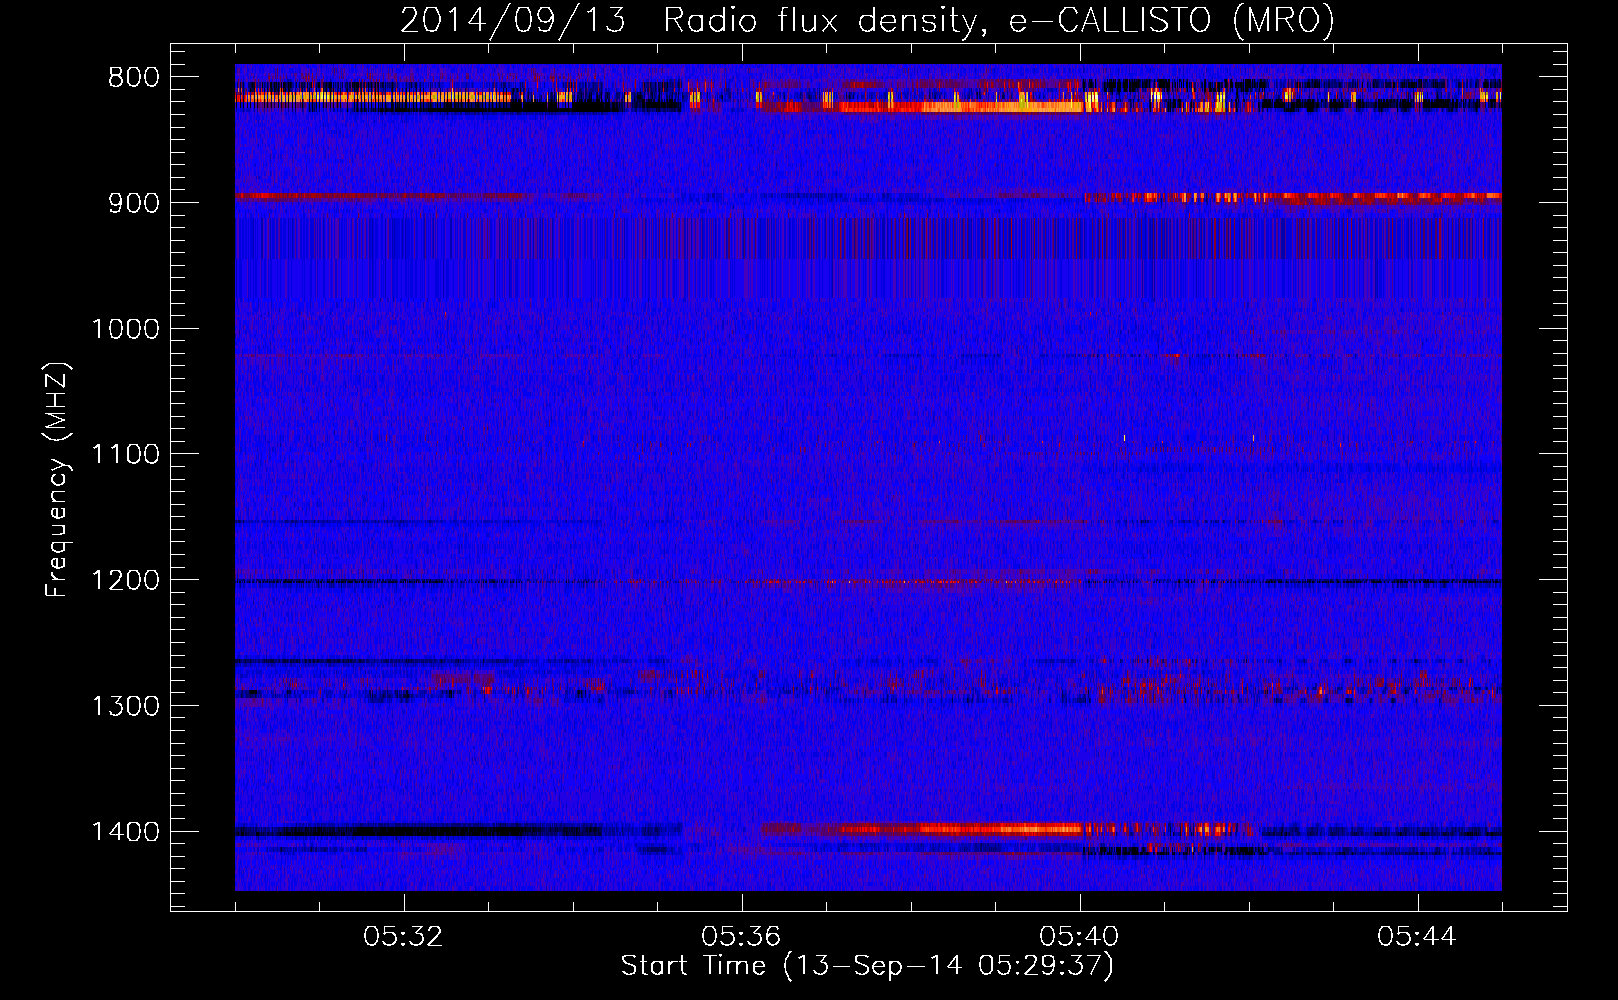Select the 1400 frequency axis label

[126, 832]
